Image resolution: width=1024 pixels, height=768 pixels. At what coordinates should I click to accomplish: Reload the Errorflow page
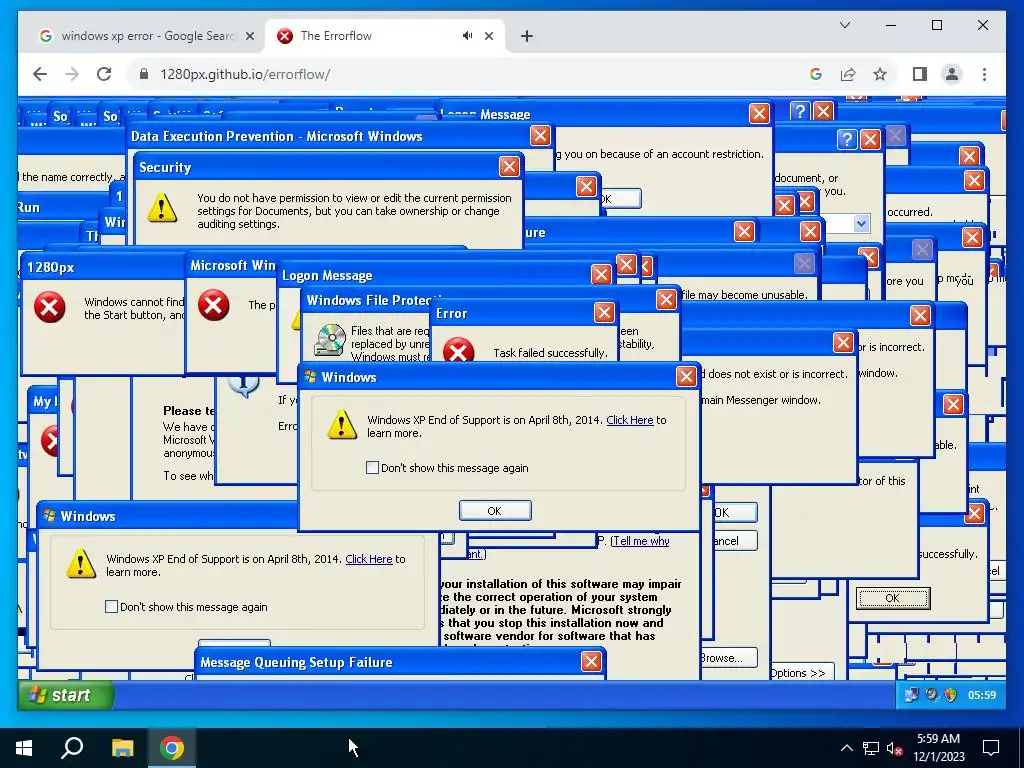click(x=104, y=74)
